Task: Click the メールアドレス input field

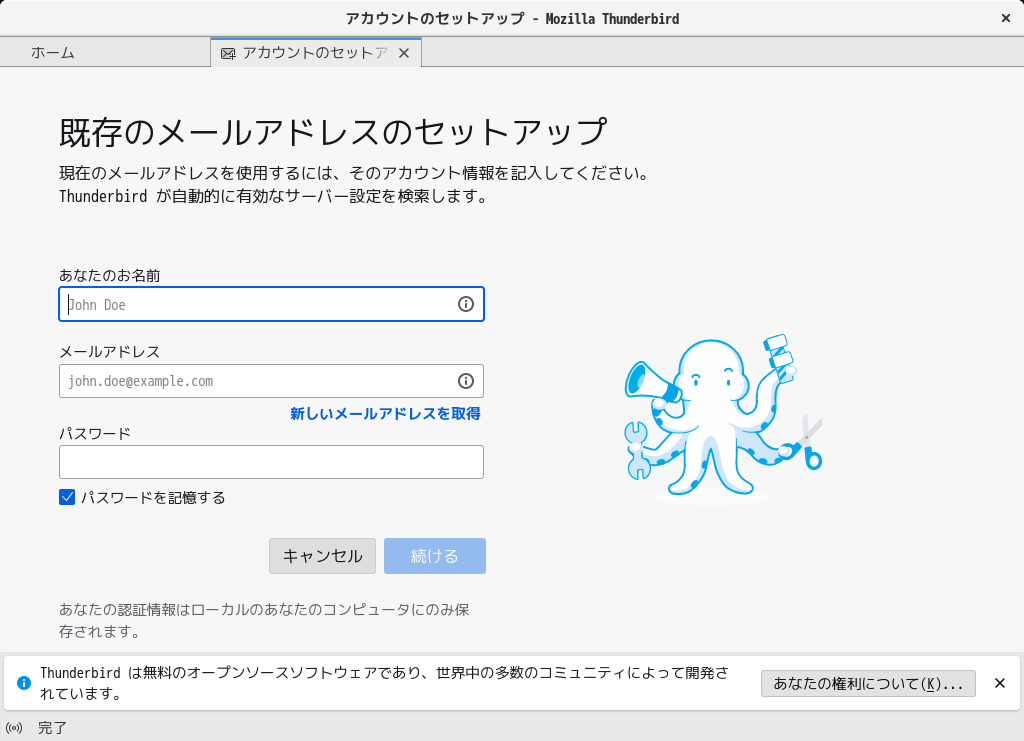Action: (x=272, y=381)
